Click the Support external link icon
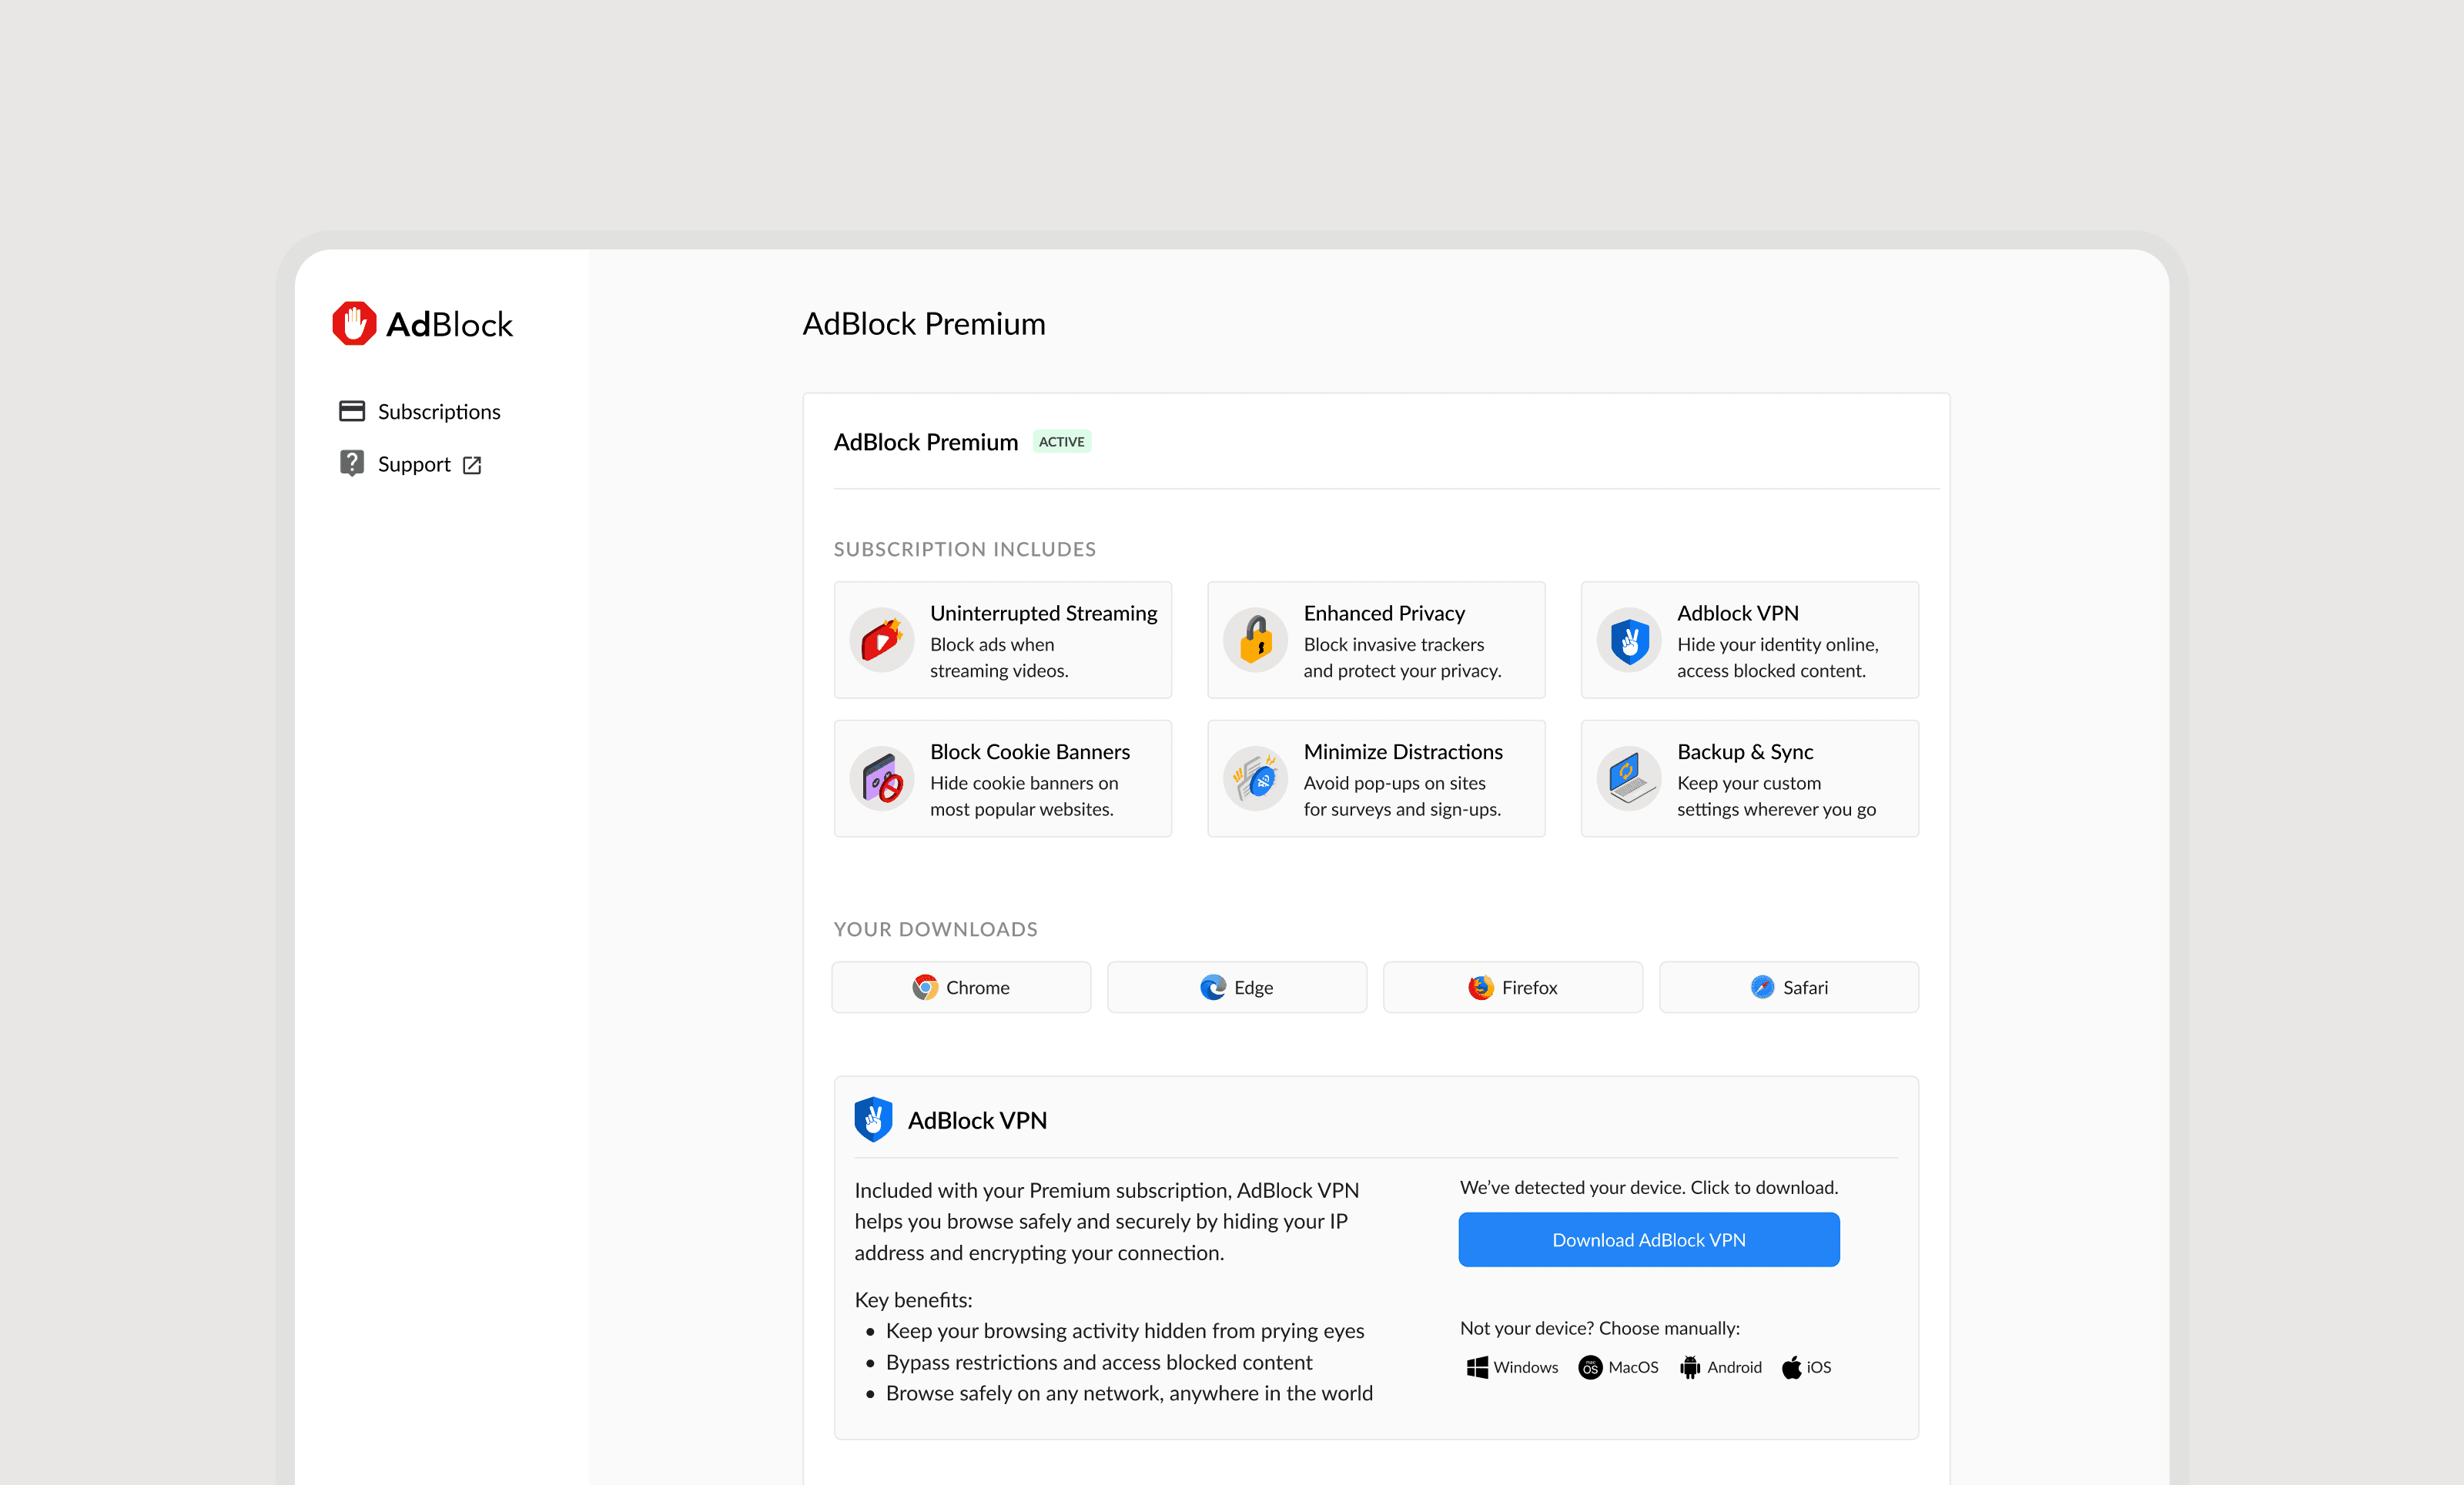The image size is (2464, 1485). (x=472, y=465)
